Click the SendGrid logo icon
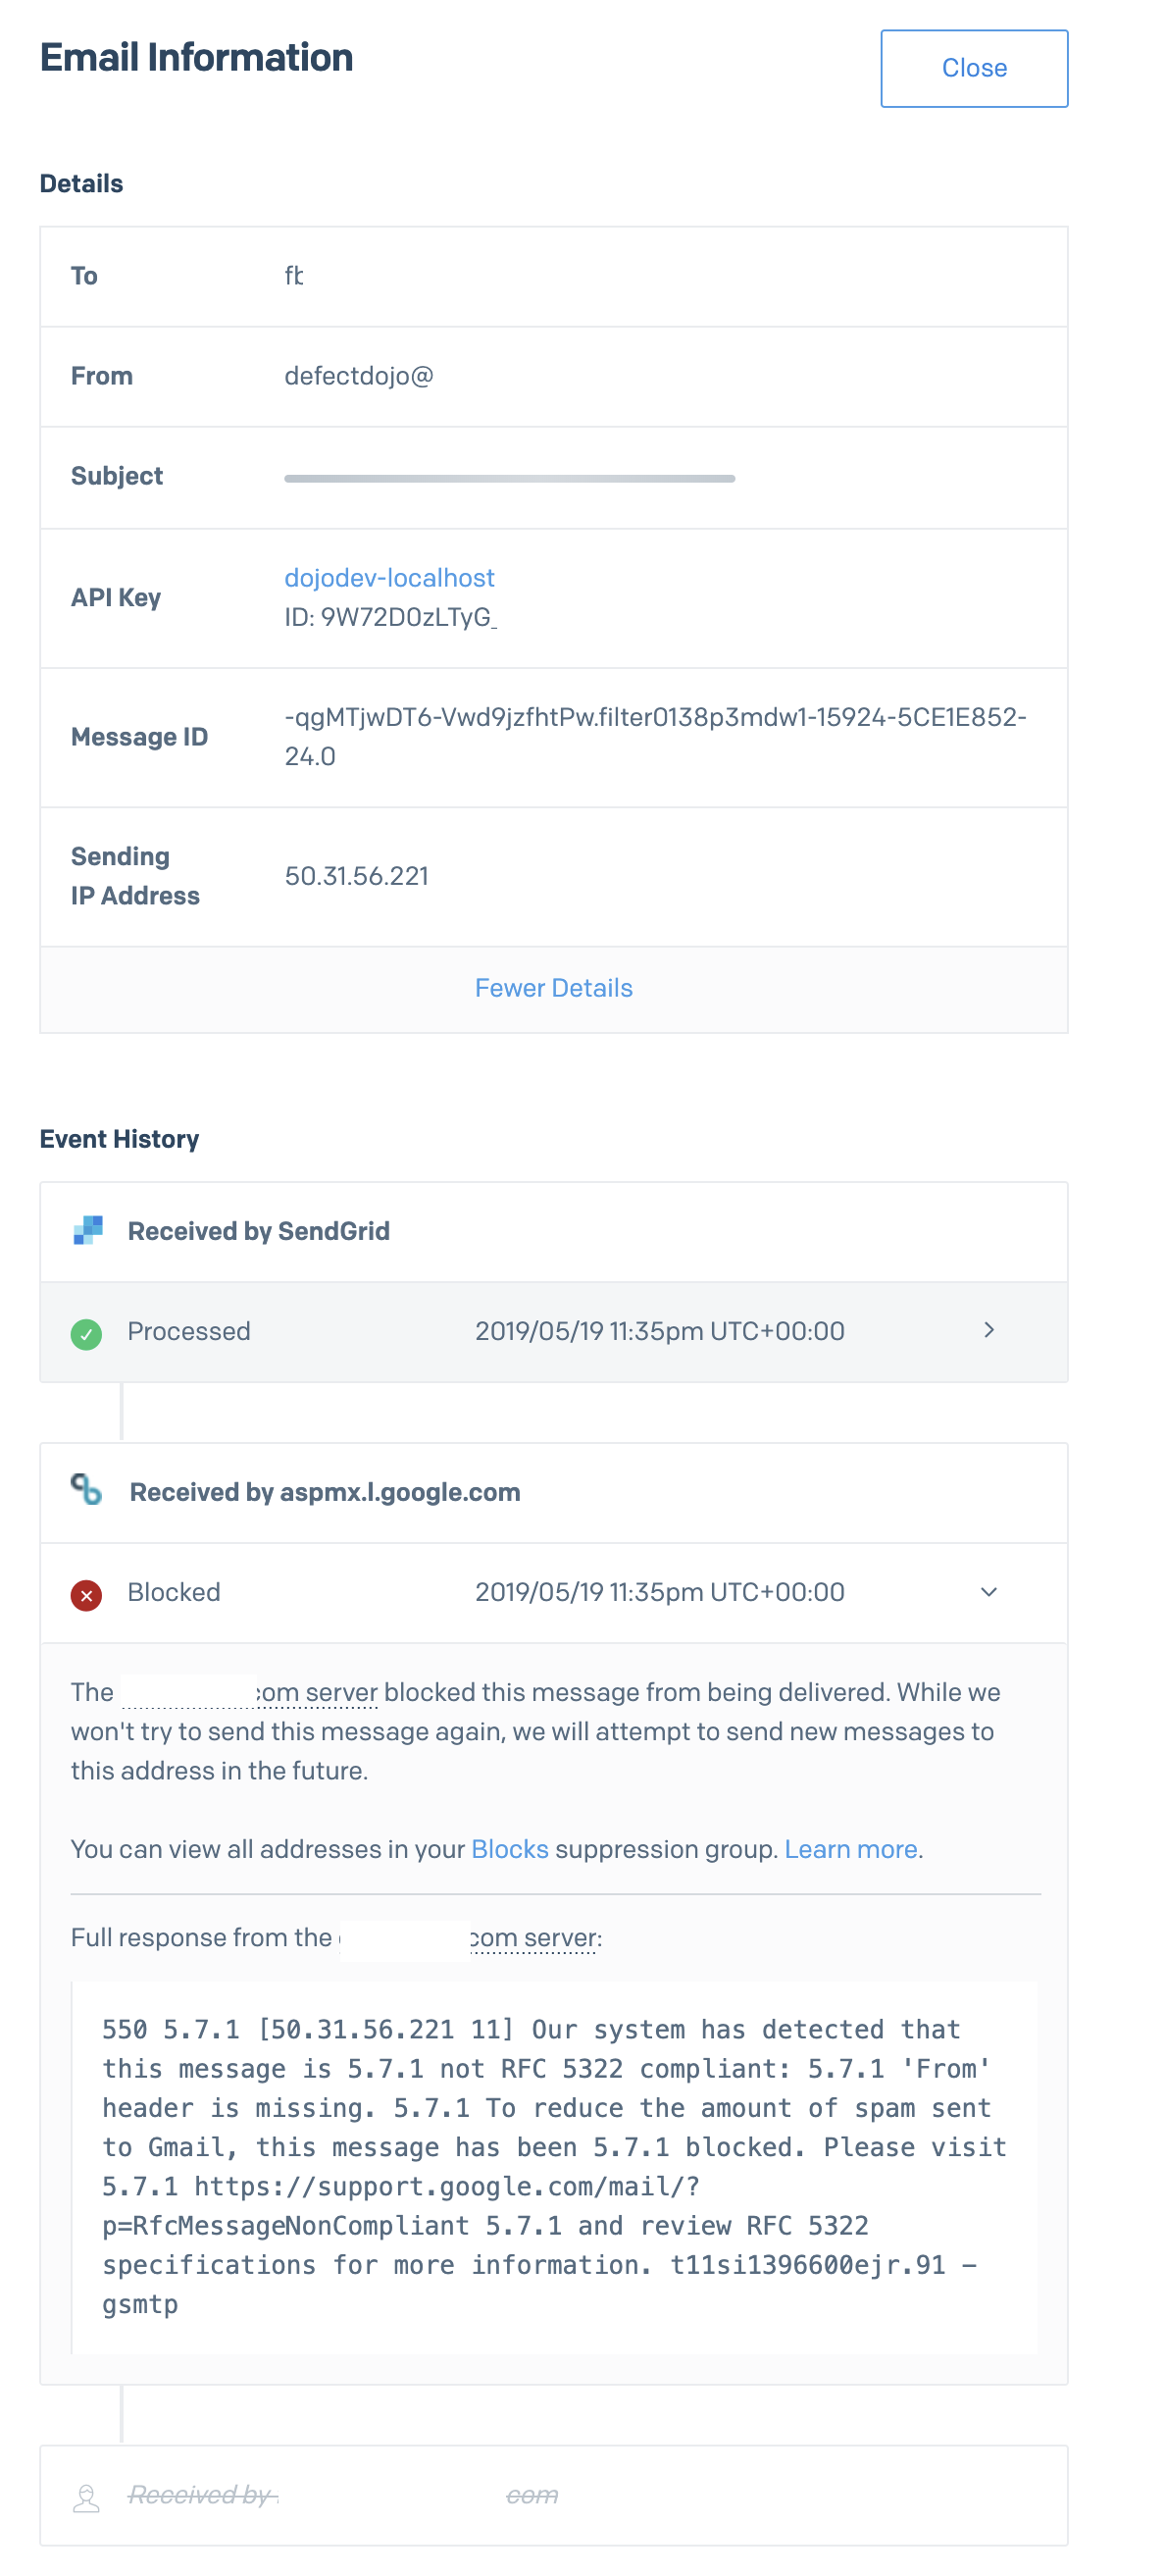The width and height of the screenshot is (1165, 2576). [88, 1231]
